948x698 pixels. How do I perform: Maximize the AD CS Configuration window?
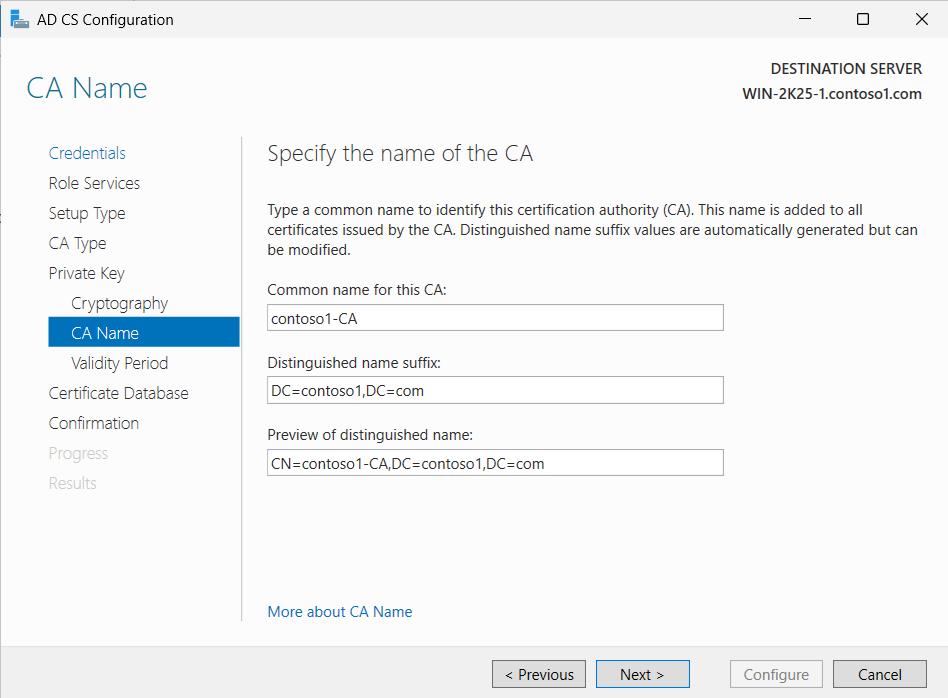click(x=863, y=19)
